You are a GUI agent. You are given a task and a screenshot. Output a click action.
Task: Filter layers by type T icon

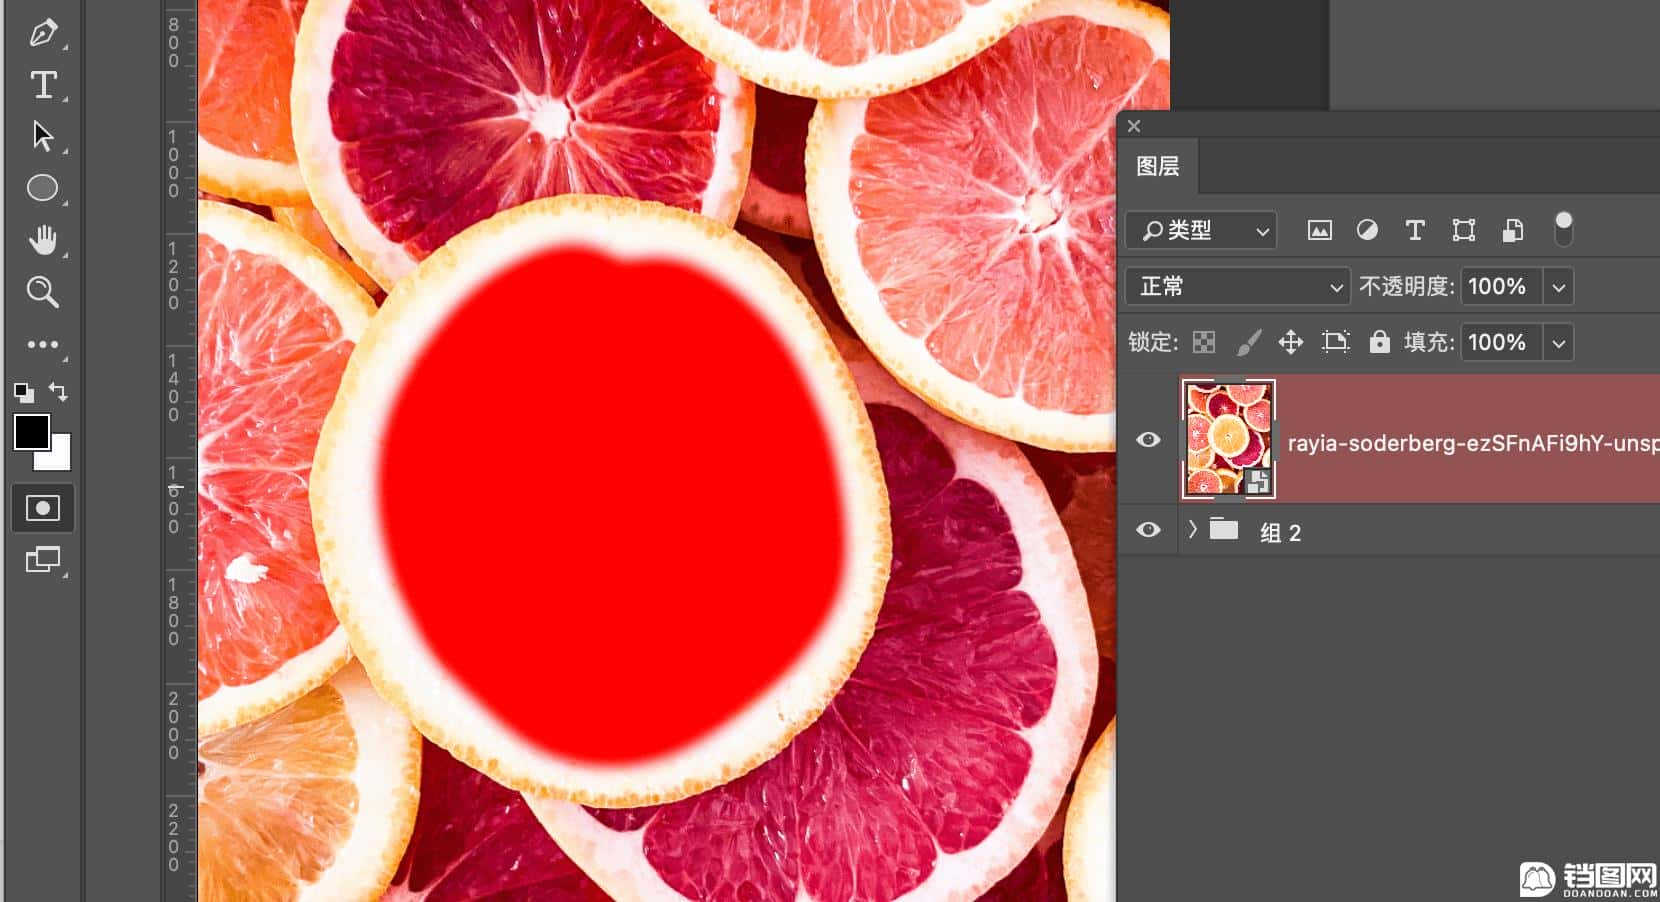(1415, 231)
